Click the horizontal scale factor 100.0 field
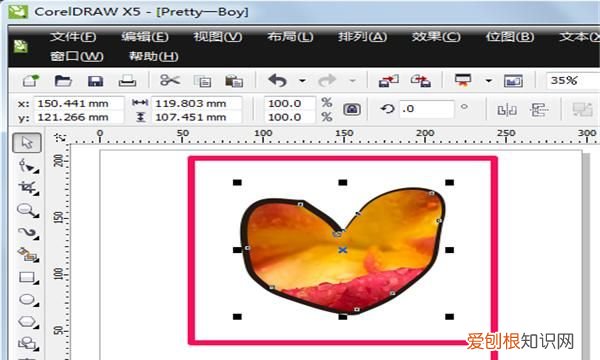This screenshot has width=600, height=360. click(290, 103)
